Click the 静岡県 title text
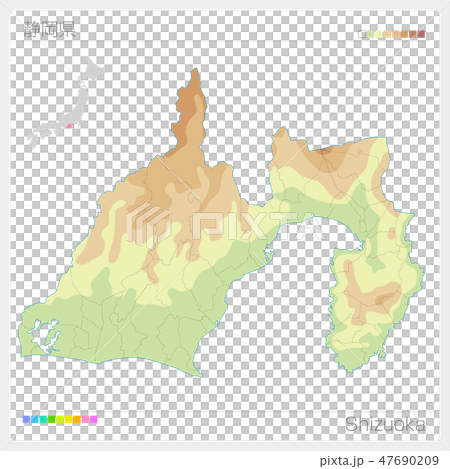The image size is (450, 469). pos(50,29)
